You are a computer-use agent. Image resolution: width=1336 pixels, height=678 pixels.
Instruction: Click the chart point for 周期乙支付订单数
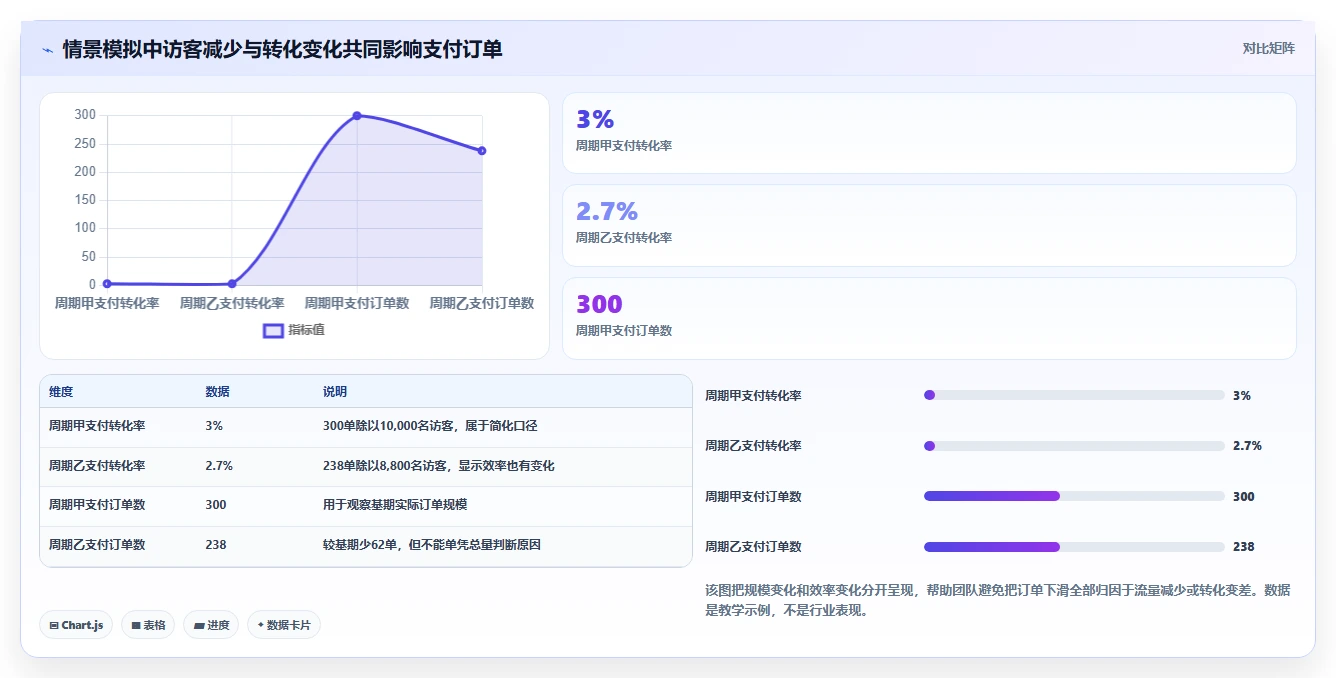(x=482, y=151)
